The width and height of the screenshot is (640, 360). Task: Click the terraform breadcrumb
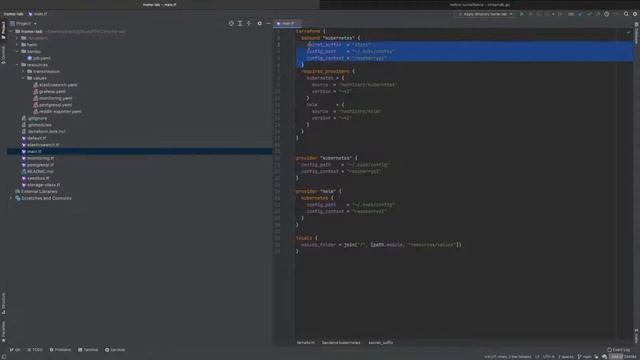pyautogui.click(x=305, y=342)
